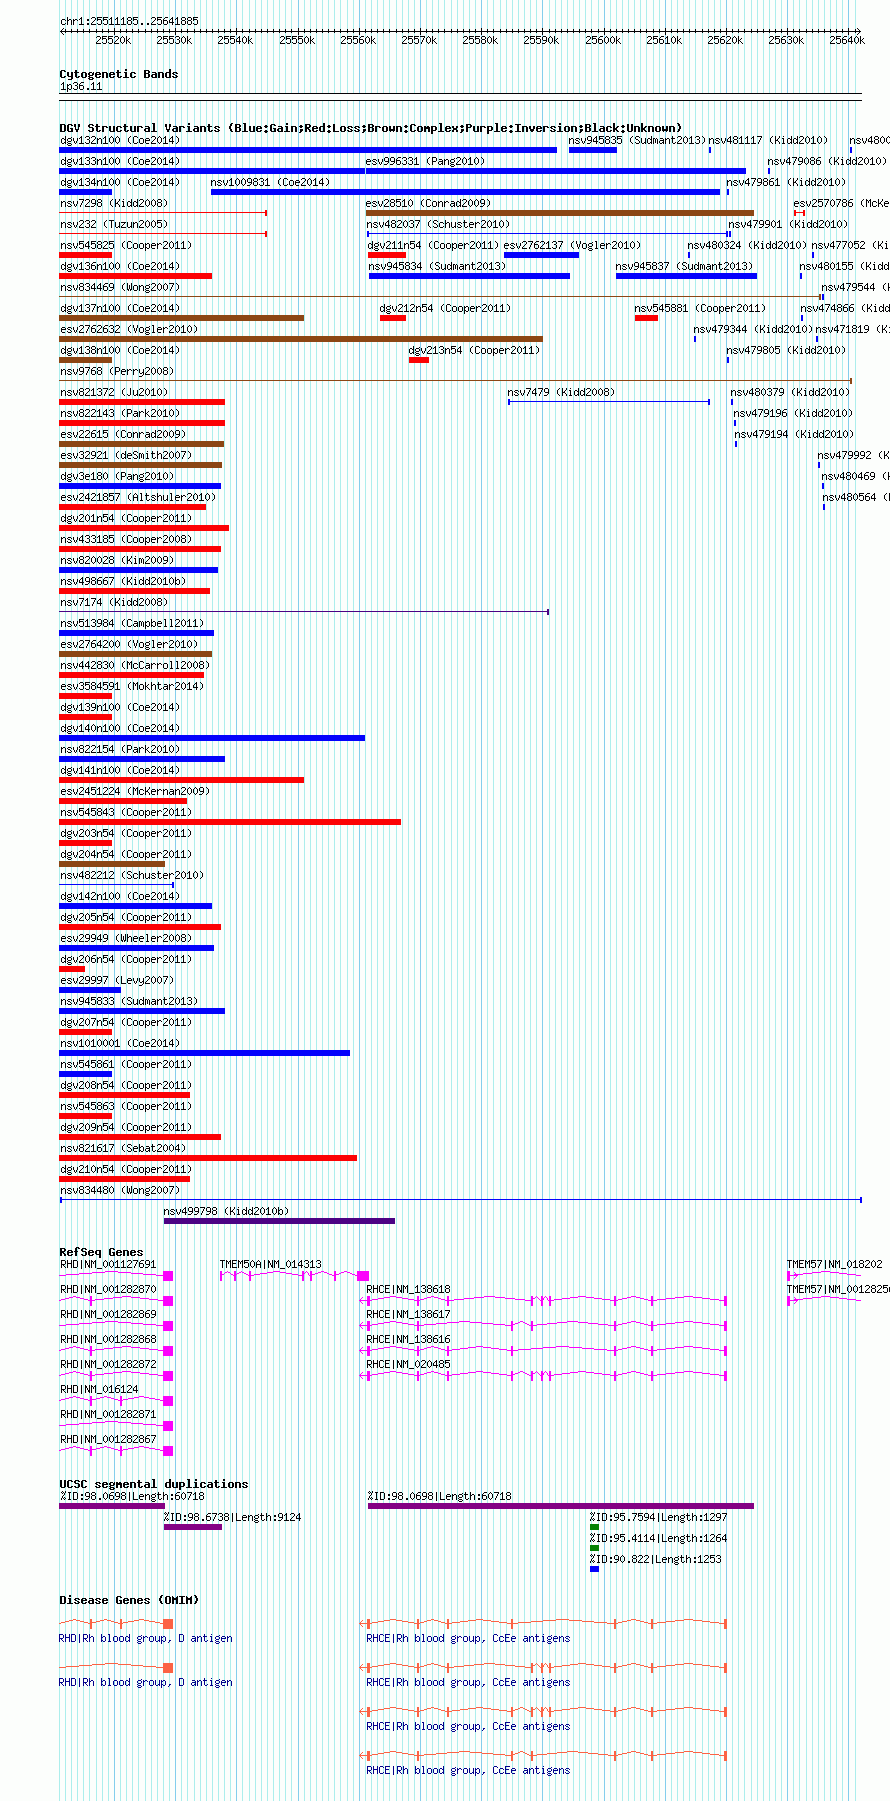Viewport: 890px width, 1801px height.
Task: Select nsv822143 (Park2010) variant label
Action: click(120, 413)
